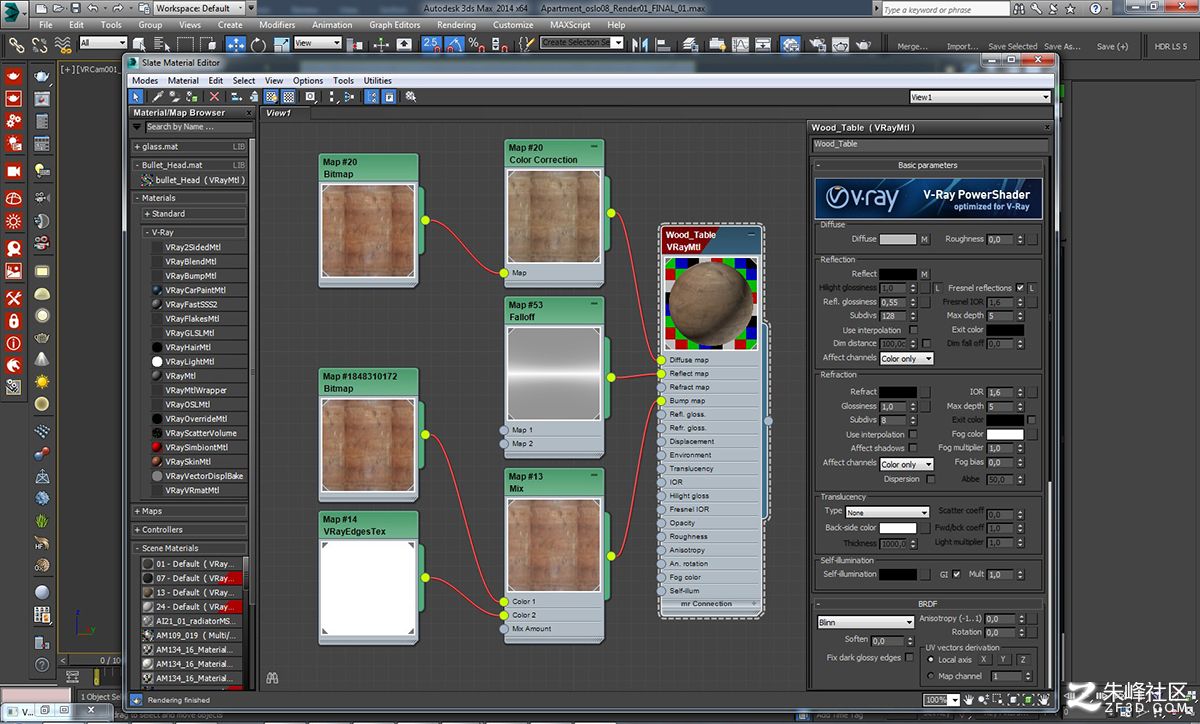Enable Use interpolation under Refraction

point(911,435)
